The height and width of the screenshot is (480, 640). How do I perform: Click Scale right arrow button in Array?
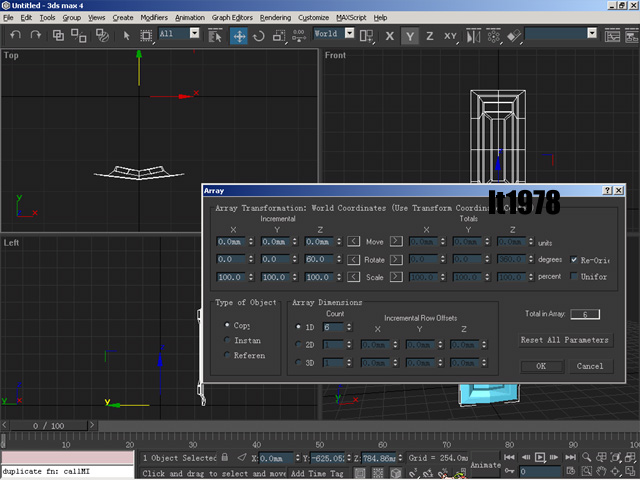click(396, 277)
